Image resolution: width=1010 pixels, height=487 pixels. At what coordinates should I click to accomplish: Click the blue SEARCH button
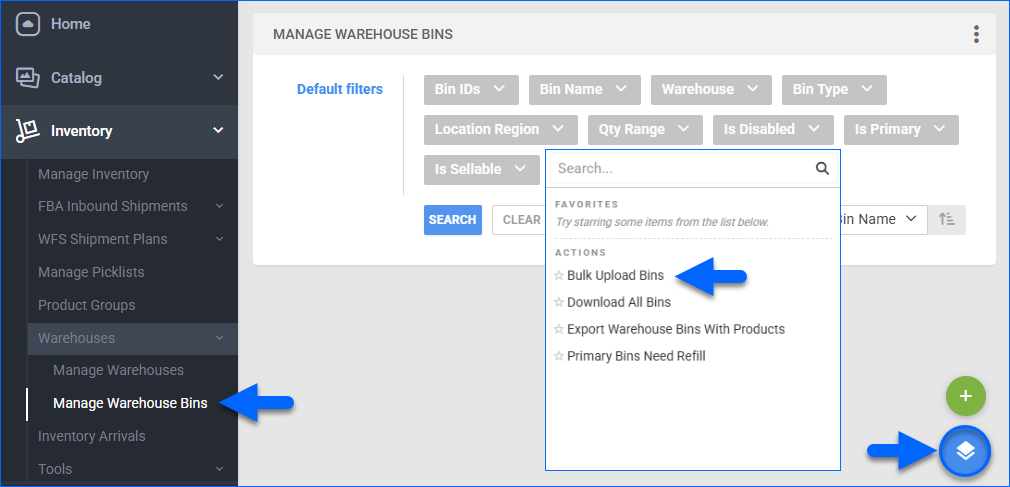[x=452, y=220]
